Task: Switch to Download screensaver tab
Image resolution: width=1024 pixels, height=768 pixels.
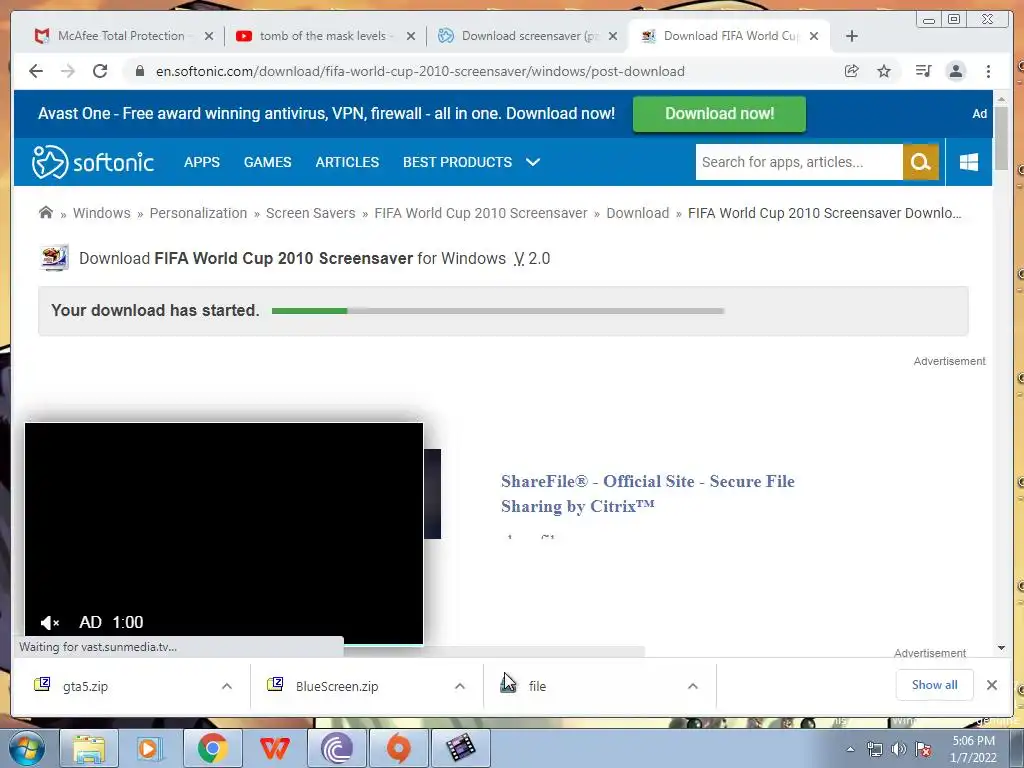Action: click(526, 36)
